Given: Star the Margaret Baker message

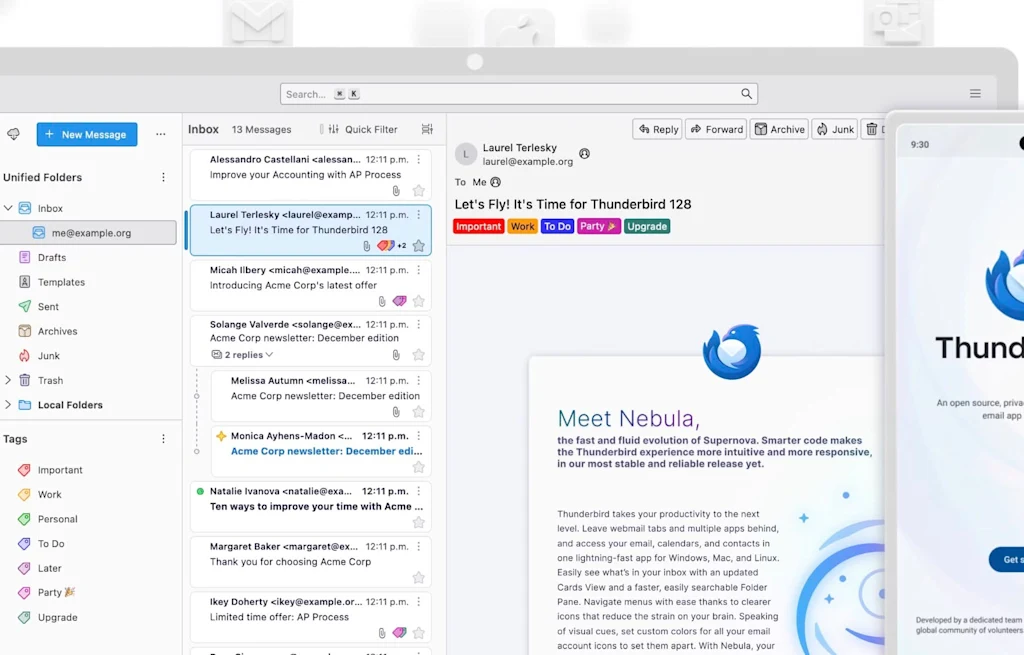Looking at the screenshot, I should point(419,577).
